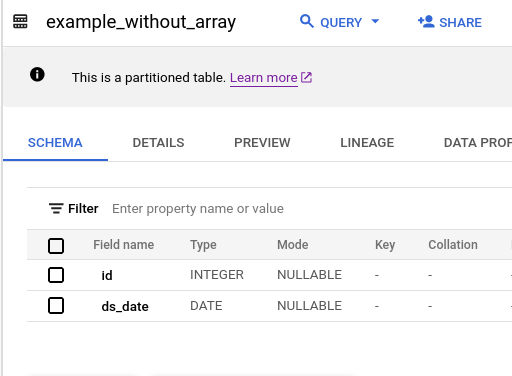
Task: Switch to the PREVIEW tab
Action: point(262,143)
